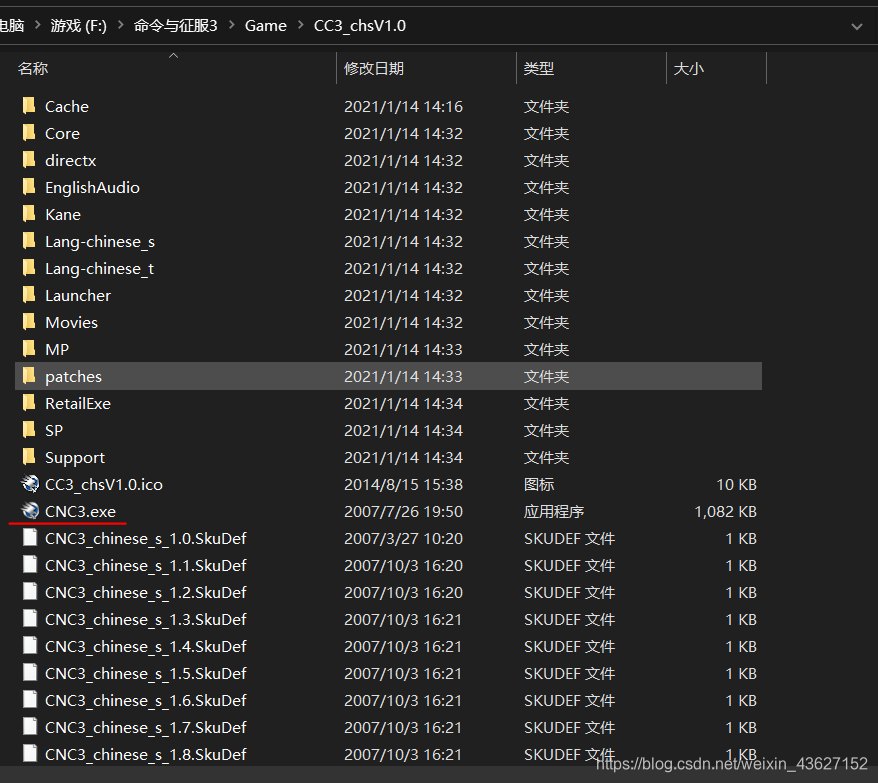Open the address bar history dropdown
The image size is (878, 783).
click(856, 26)
